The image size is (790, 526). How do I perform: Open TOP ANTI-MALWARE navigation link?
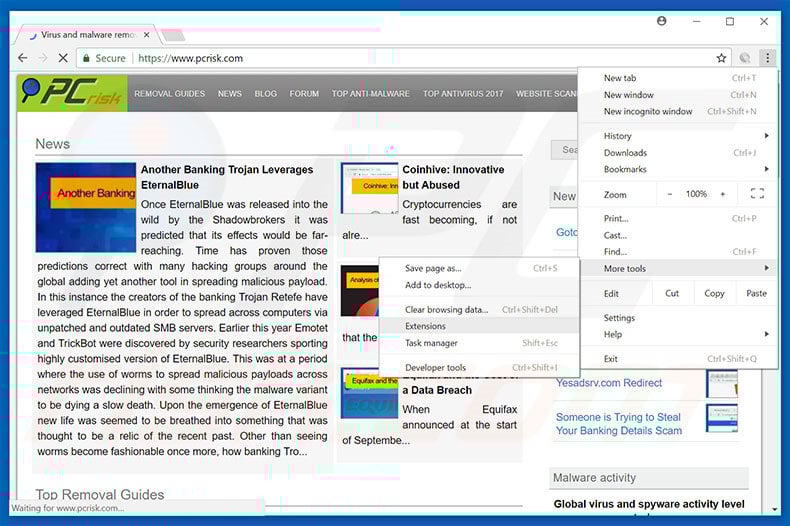click(x=370, y=94)
